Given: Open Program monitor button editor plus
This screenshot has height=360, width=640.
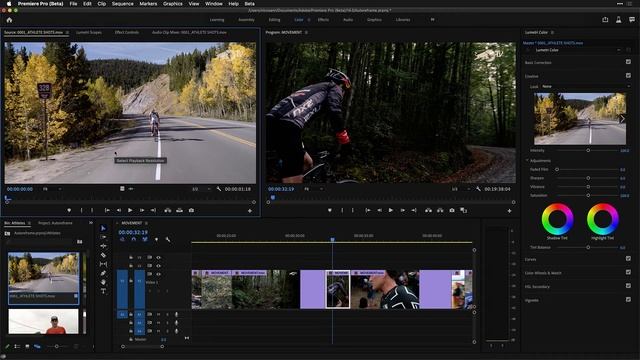Looking at the screenshot, I should 509,211.
